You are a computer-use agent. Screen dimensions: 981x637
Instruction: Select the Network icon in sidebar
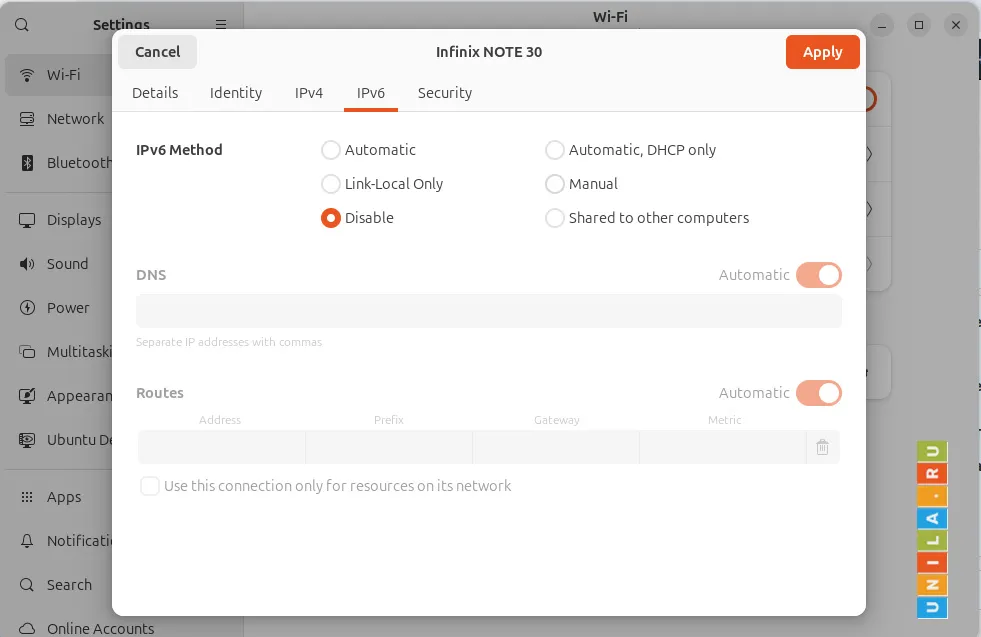[x=27, y=119]
